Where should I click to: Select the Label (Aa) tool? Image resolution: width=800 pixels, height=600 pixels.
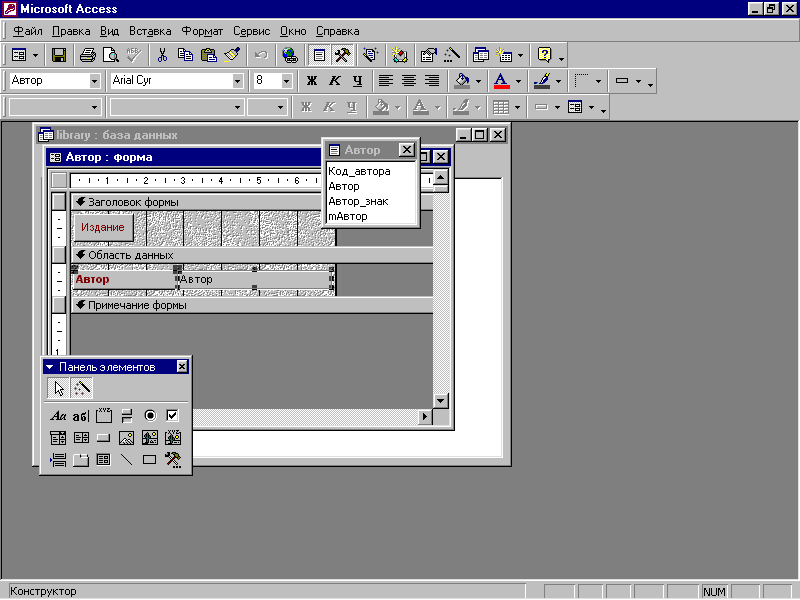[x=58, y=416]
